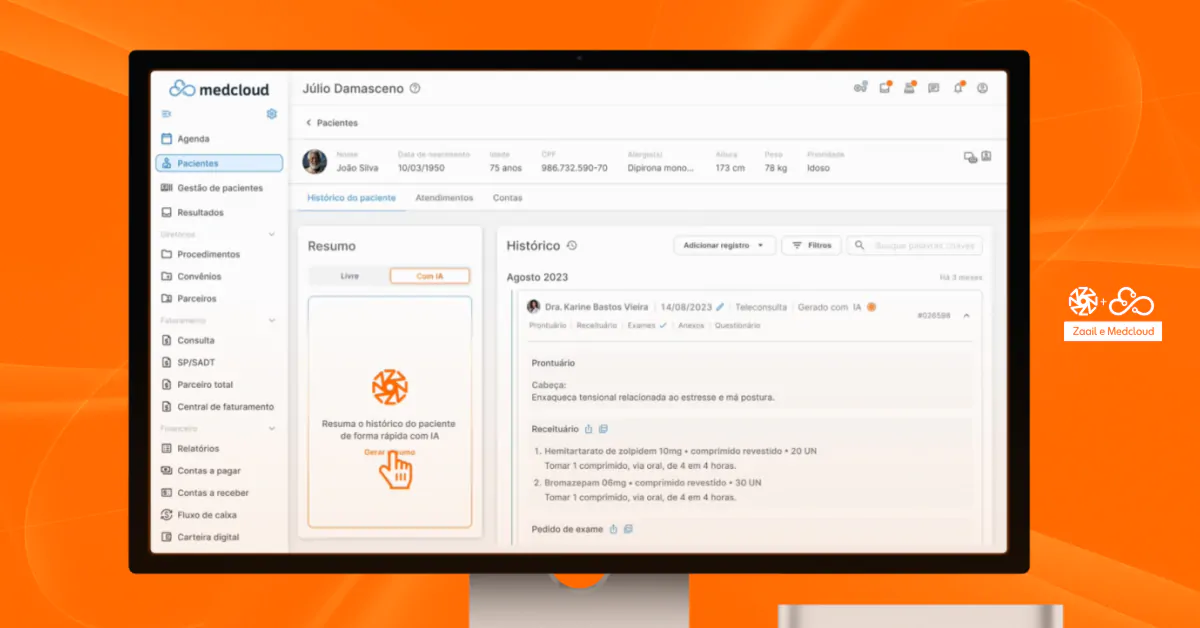Click João Silva's patient photo
The width and height of the screenshot is (1200, 628).
click(315, 161)
